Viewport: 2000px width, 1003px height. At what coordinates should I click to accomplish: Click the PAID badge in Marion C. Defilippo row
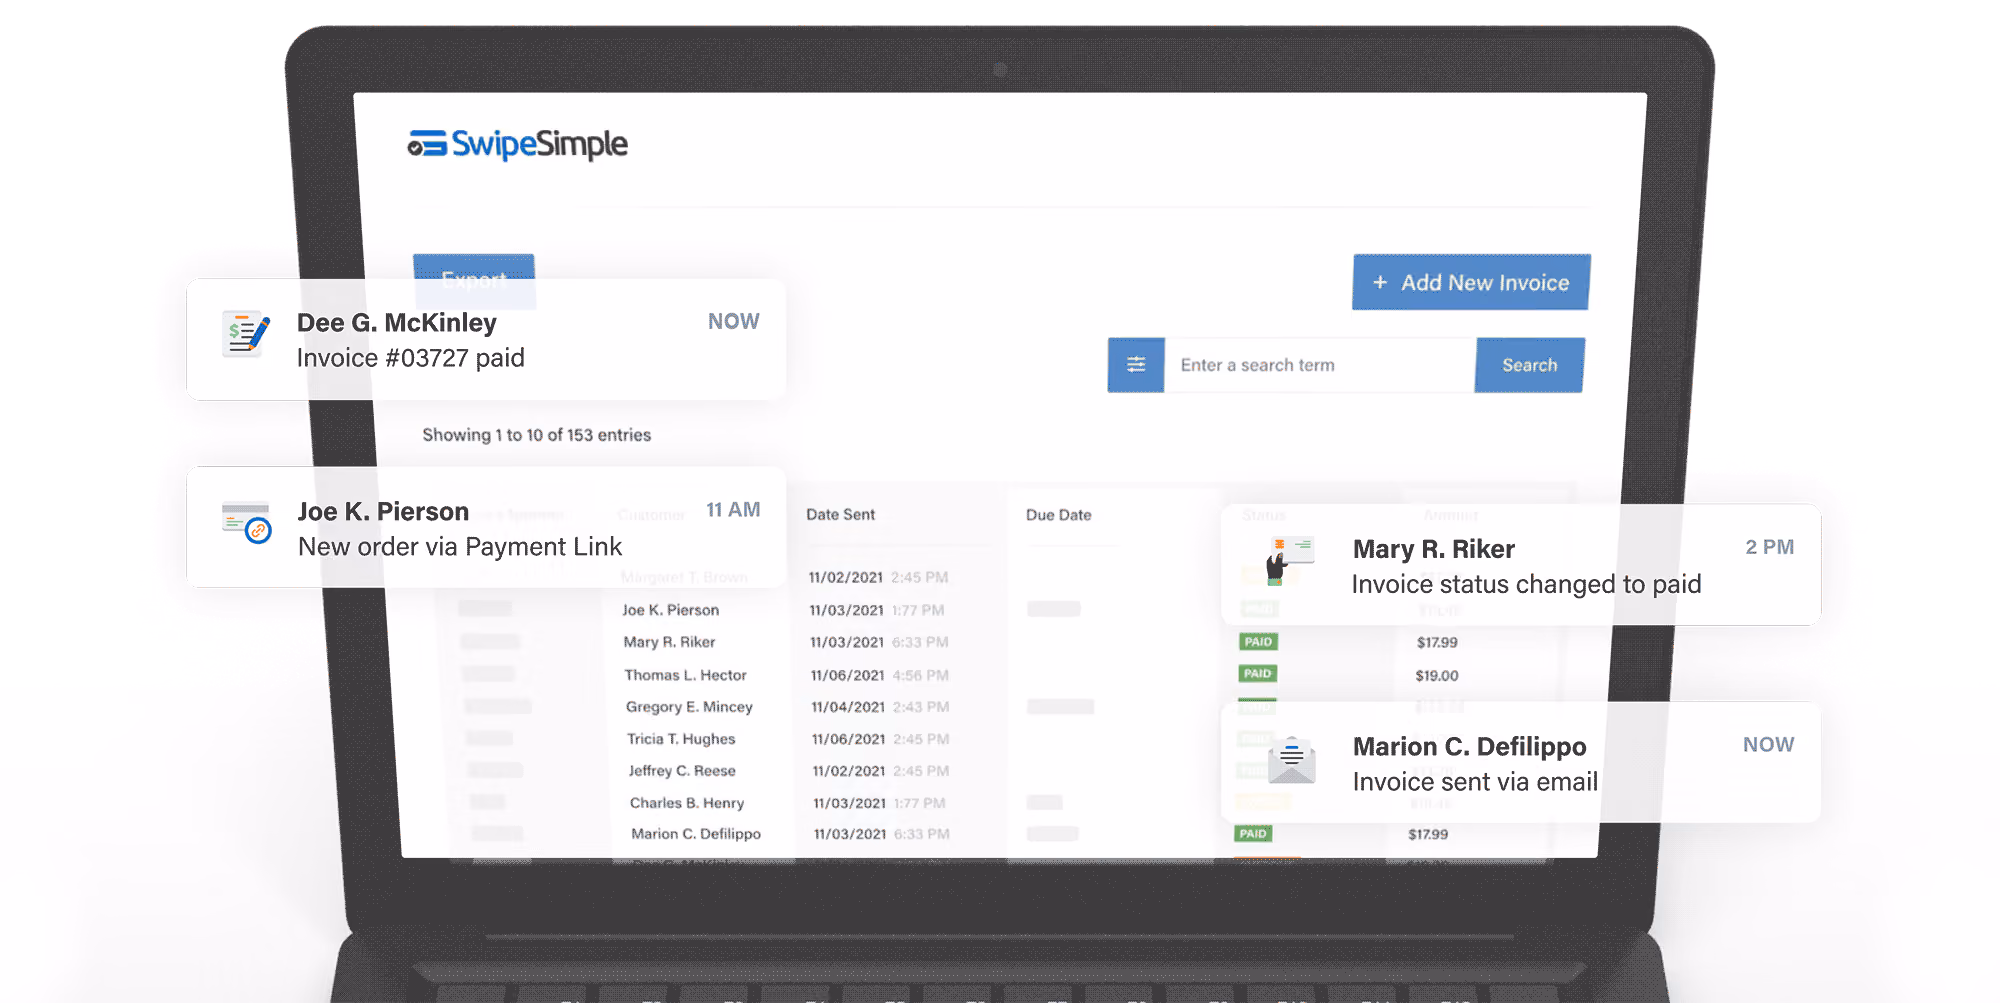[x=1253, y=833]
